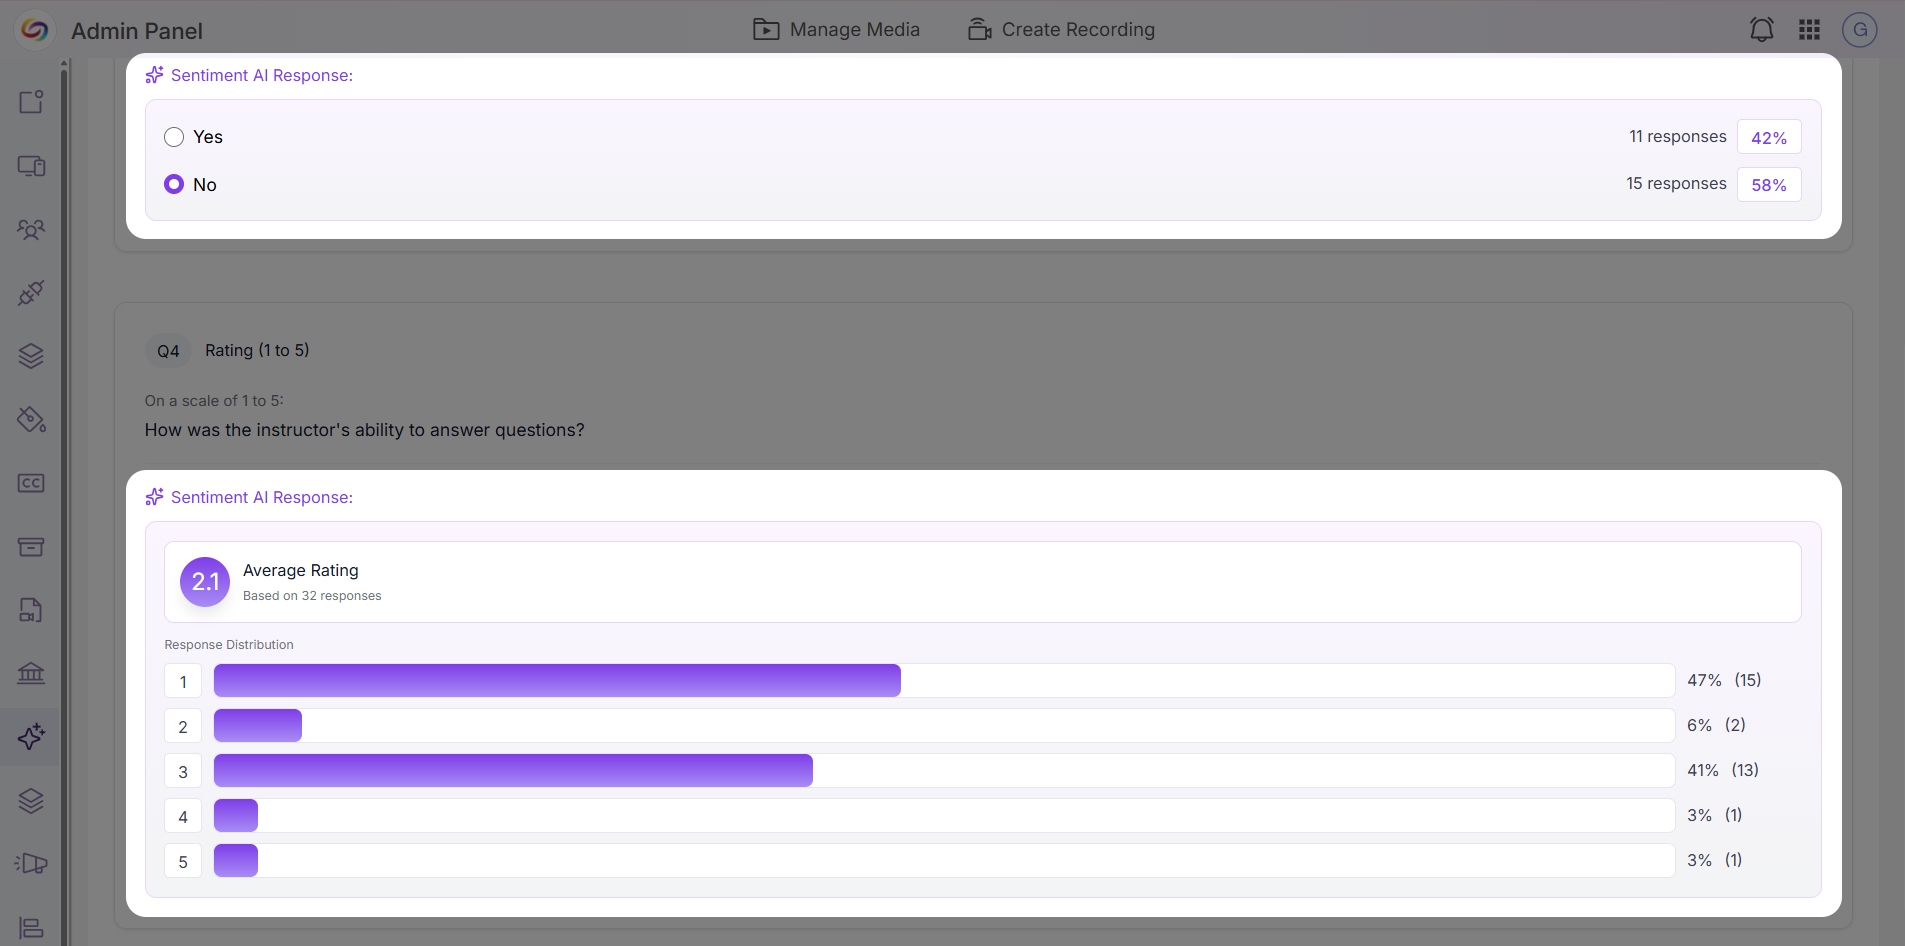Click the integrations plug icon in sidebar
The height and width of the screenshot is (946, 1905).
[x=31, y=293]
